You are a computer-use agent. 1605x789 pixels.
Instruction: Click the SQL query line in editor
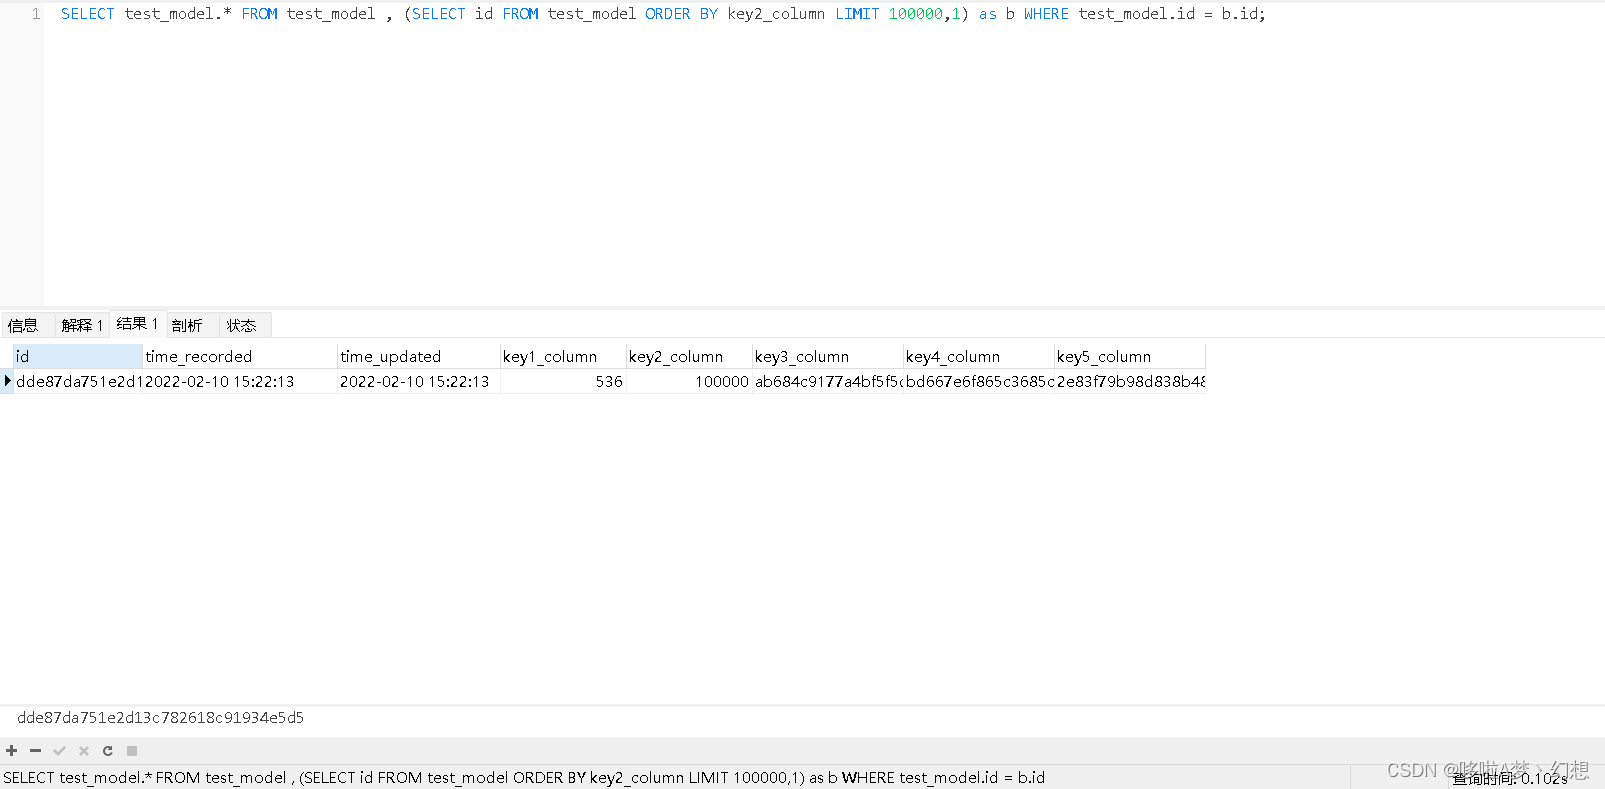pyautogui.click(x=663, y=14)
